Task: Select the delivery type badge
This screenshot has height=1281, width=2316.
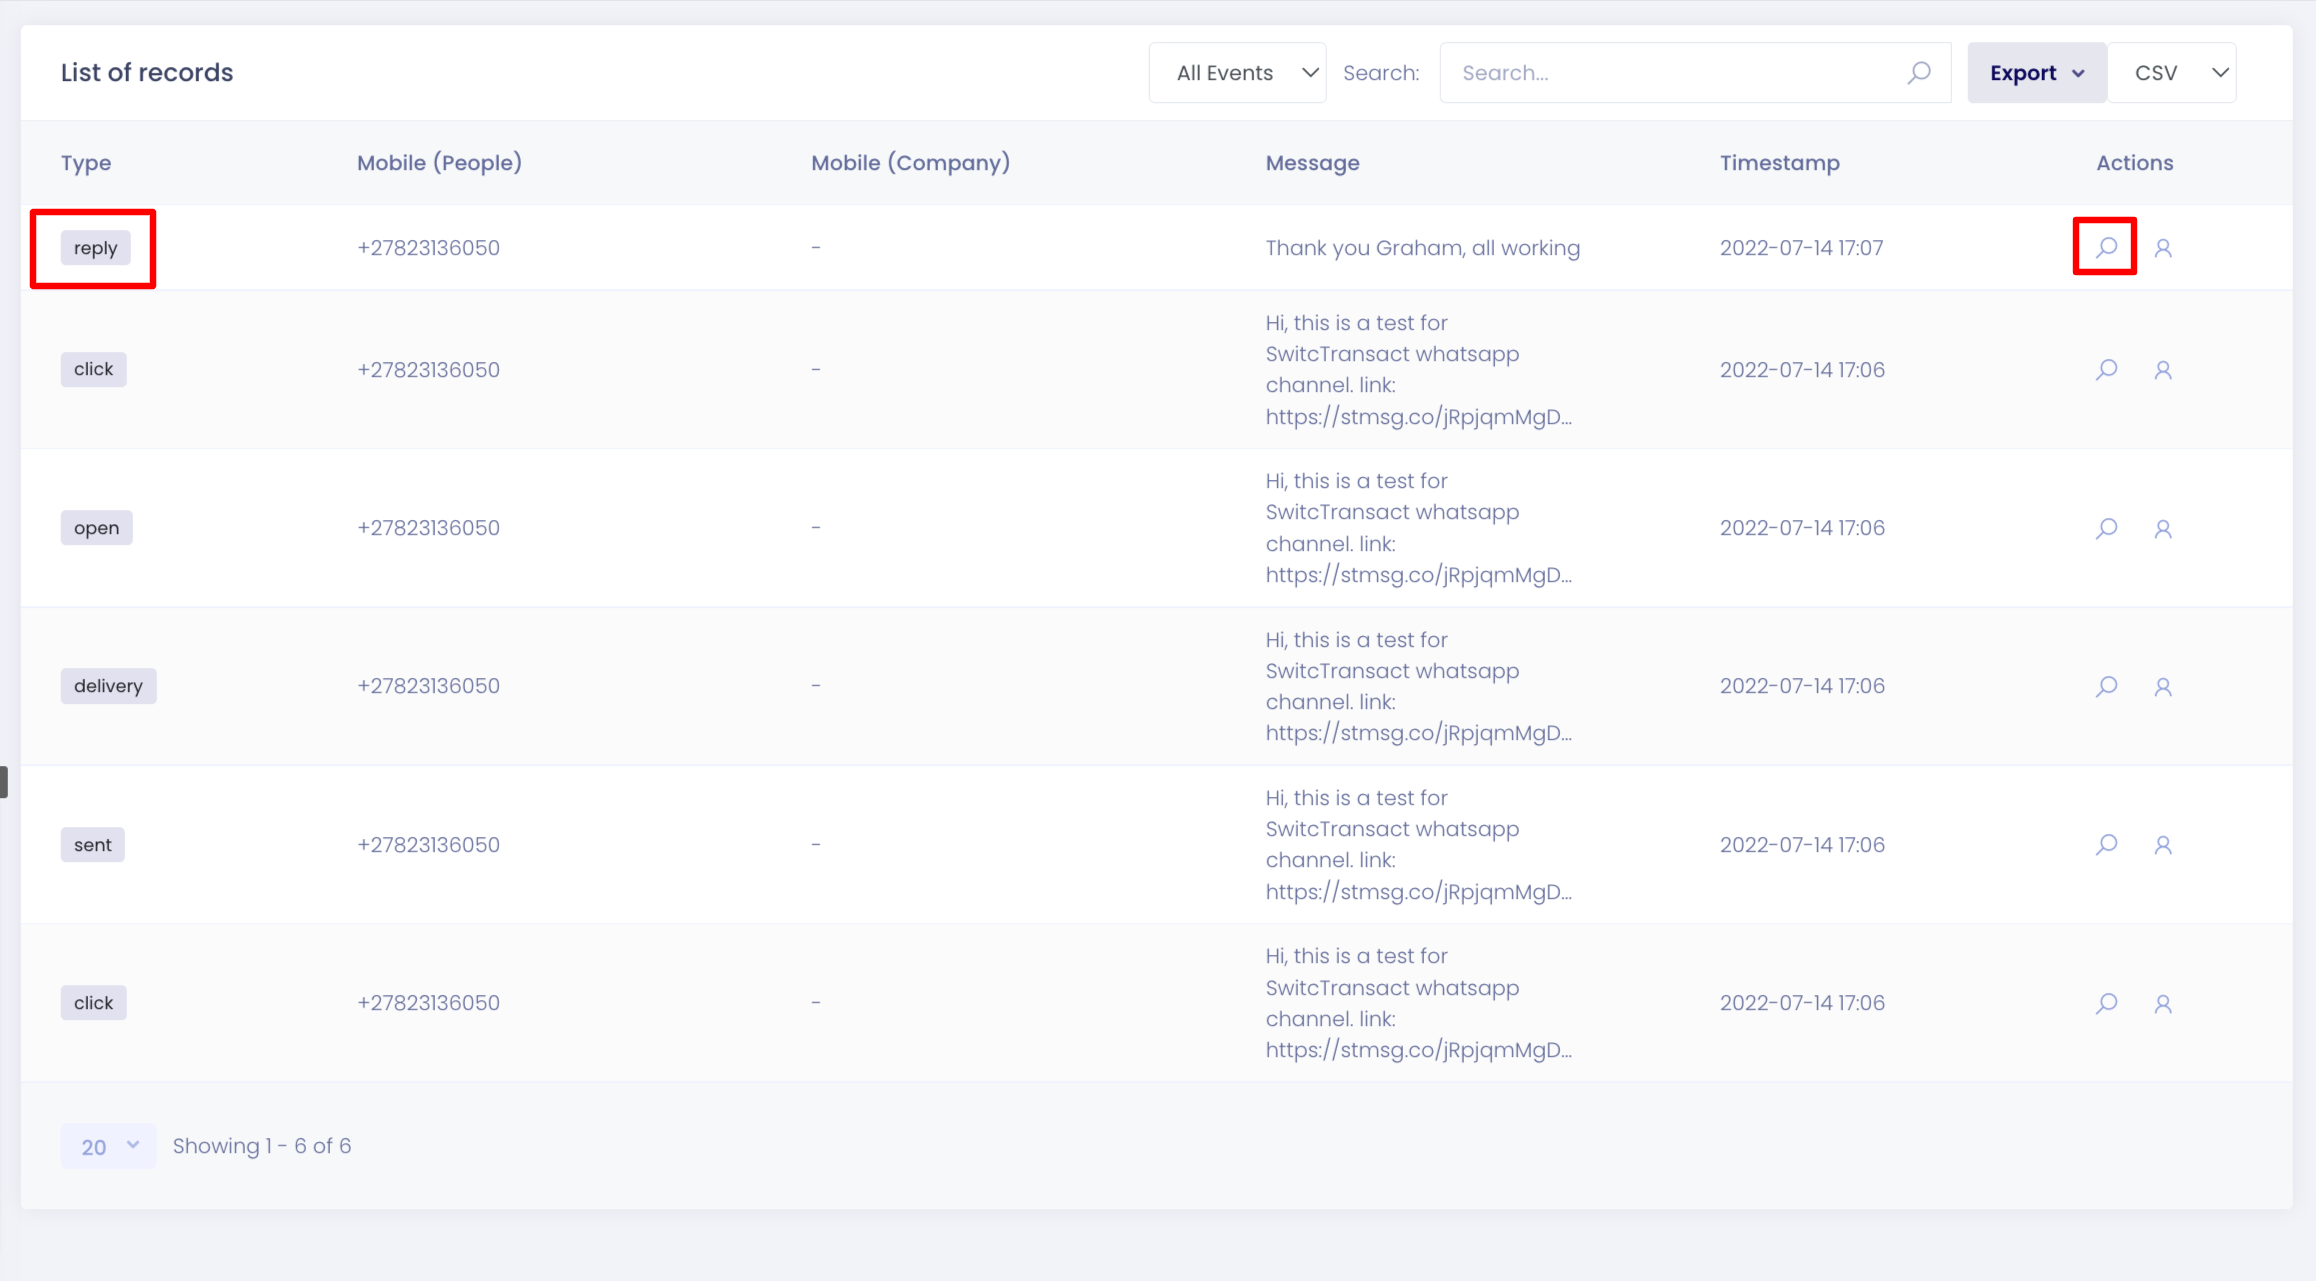Action: coord(108,686)
